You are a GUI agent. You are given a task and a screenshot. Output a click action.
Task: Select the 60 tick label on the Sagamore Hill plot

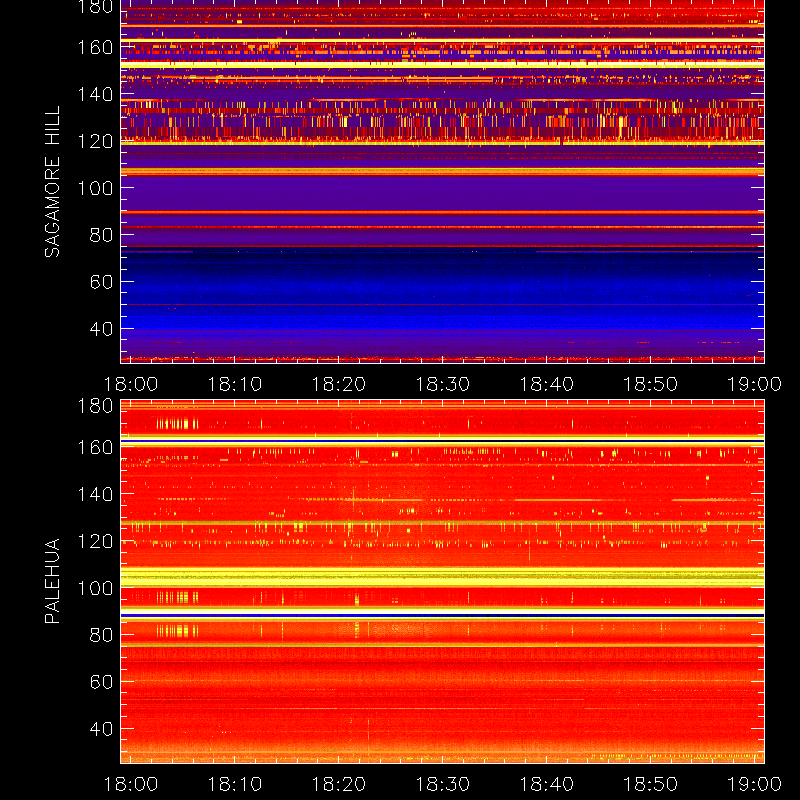[x=101, y=282]
